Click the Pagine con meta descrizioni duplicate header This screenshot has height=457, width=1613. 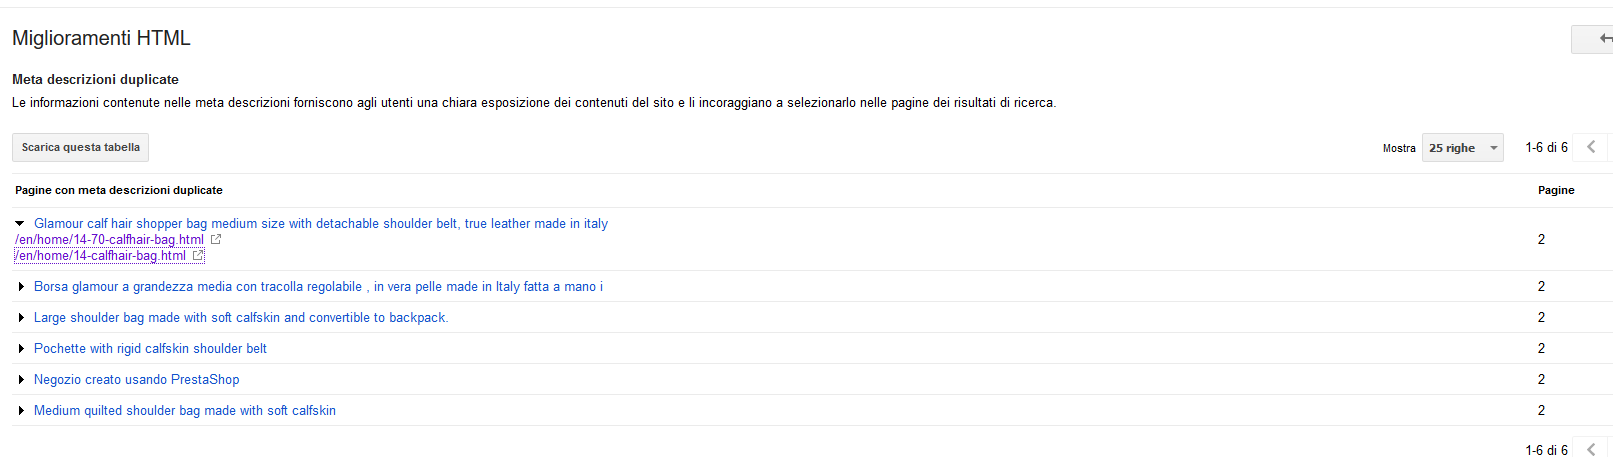tap(118, 190)
